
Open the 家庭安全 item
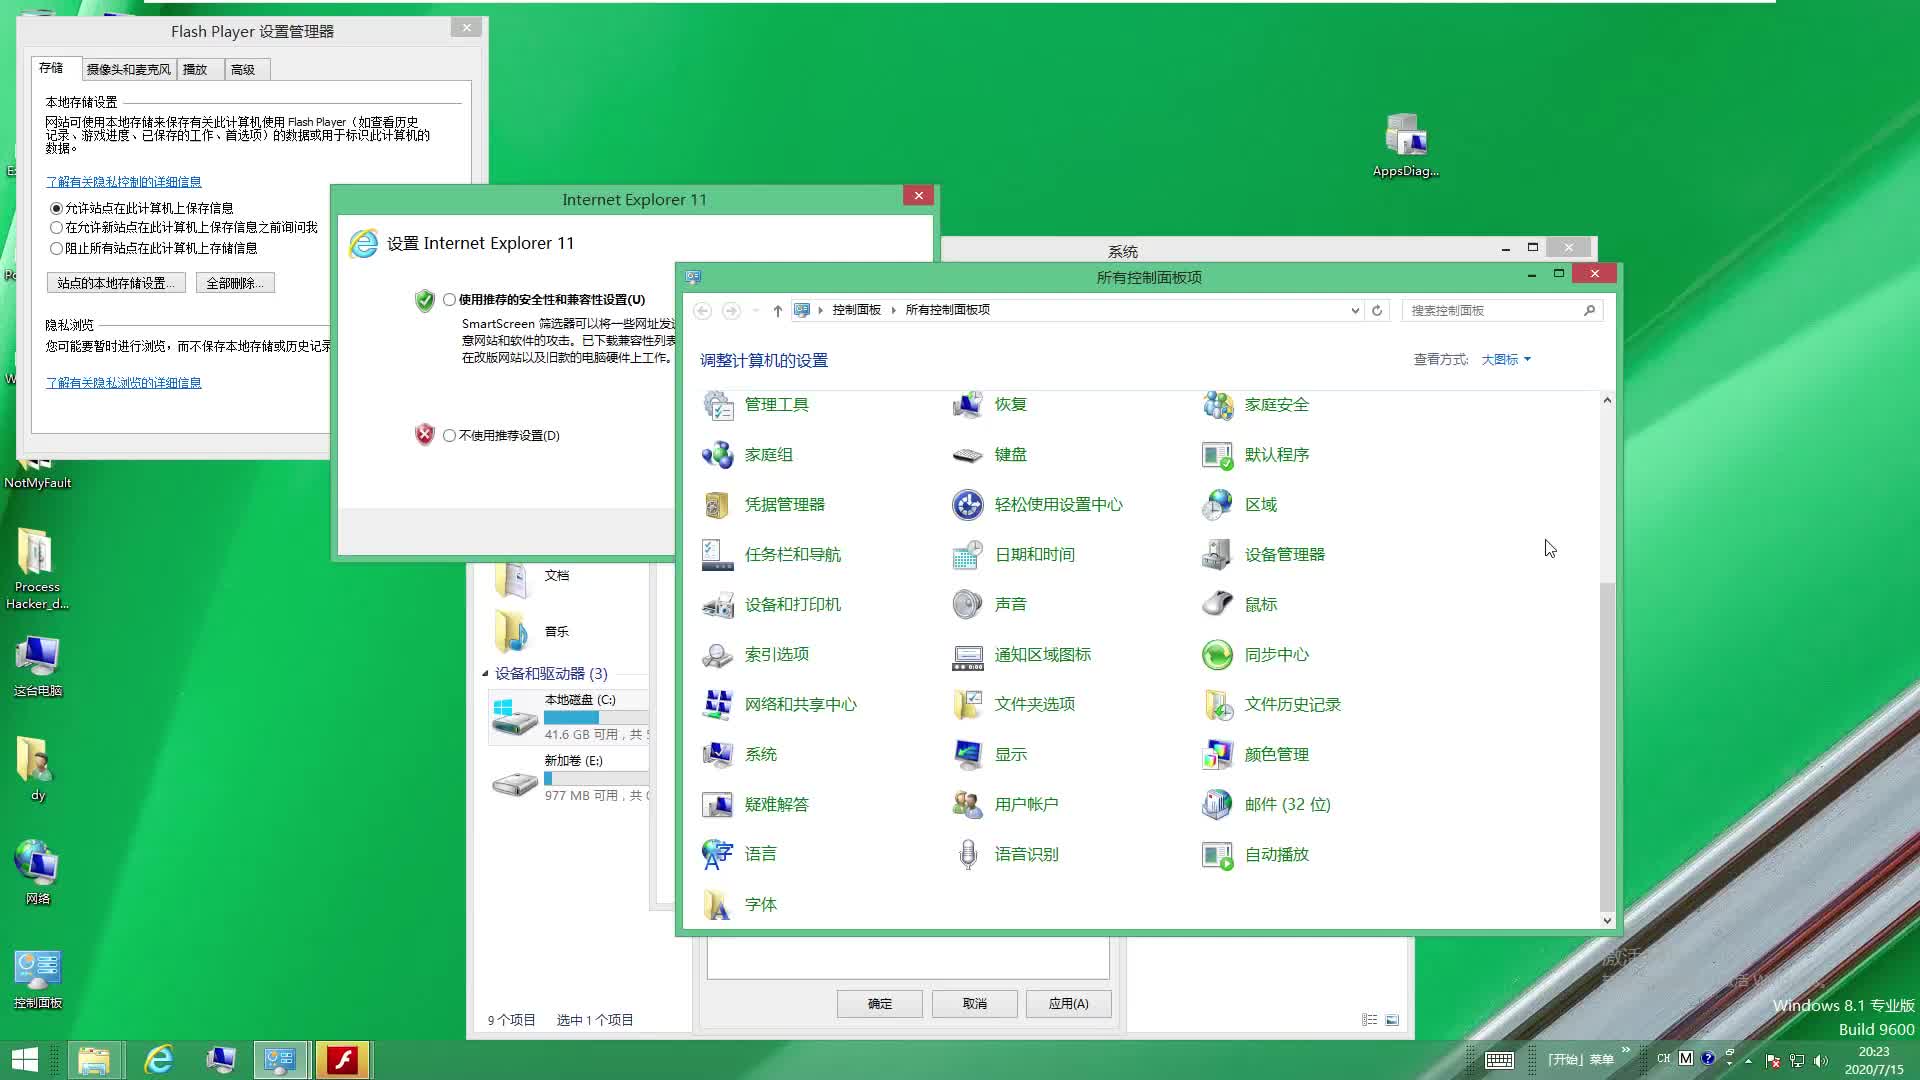[1255, 405]
